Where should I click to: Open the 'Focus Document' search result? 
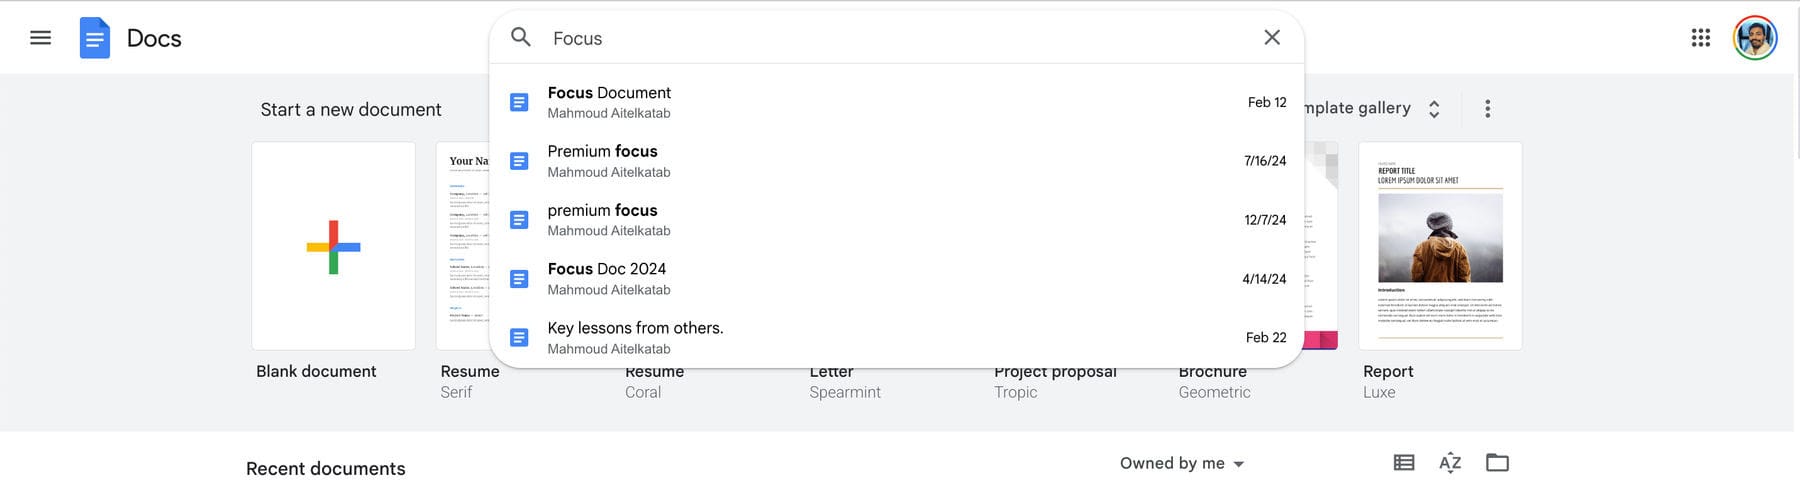pos(897,102)
